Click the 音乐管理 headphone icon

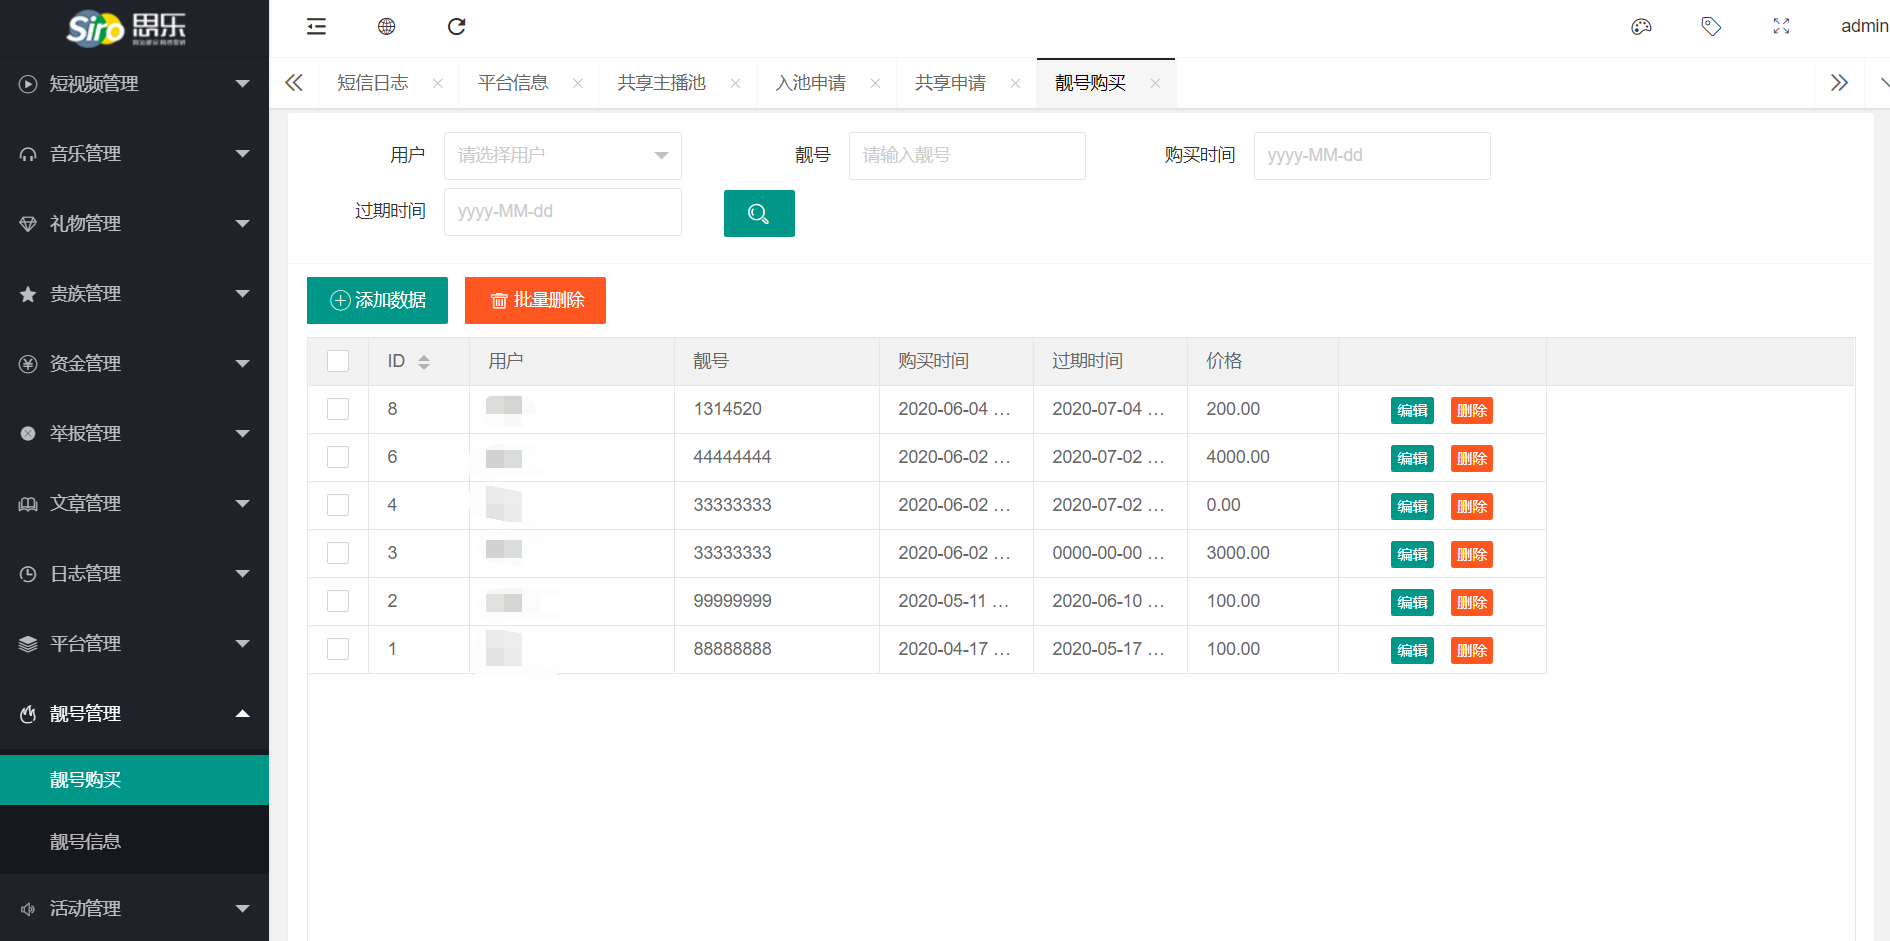pyautogui.click(x=28, y=154)
